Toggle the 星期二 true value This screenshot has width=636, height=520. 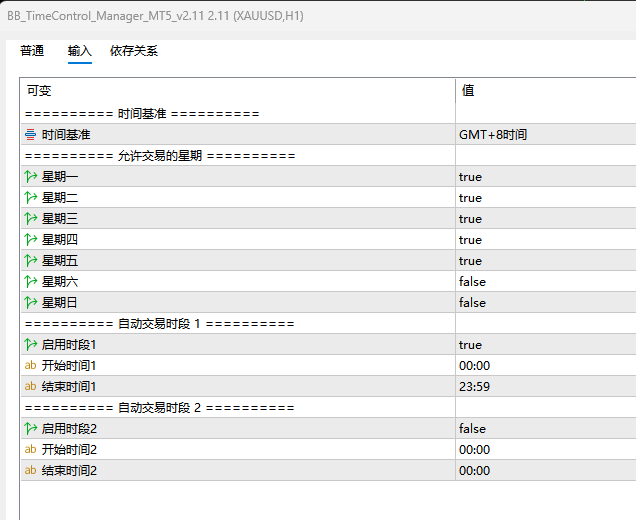click(x=470, y=198)
